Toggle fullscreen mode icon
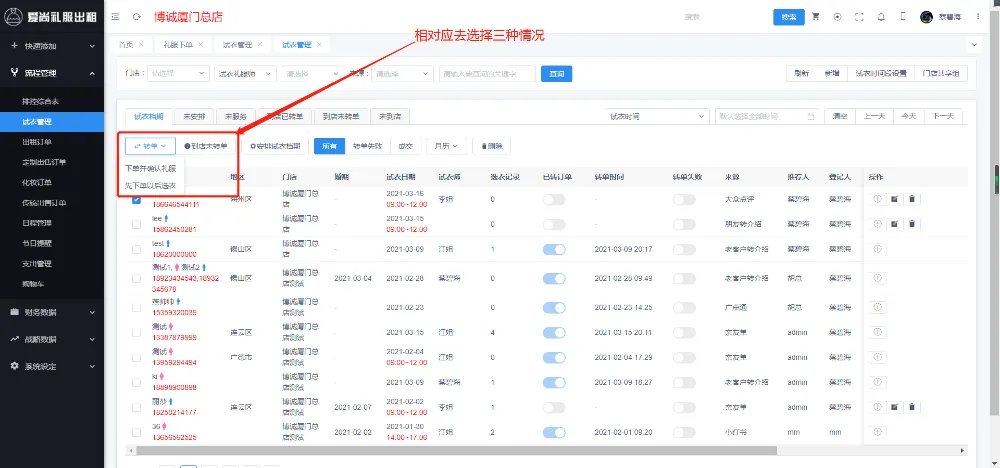 [x=859, y=17]
